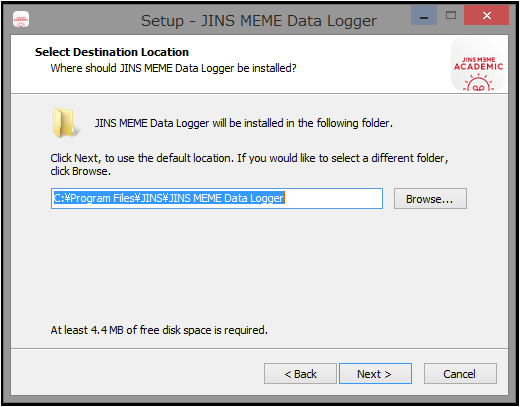Go to the next step with Next >

[375, 374]
